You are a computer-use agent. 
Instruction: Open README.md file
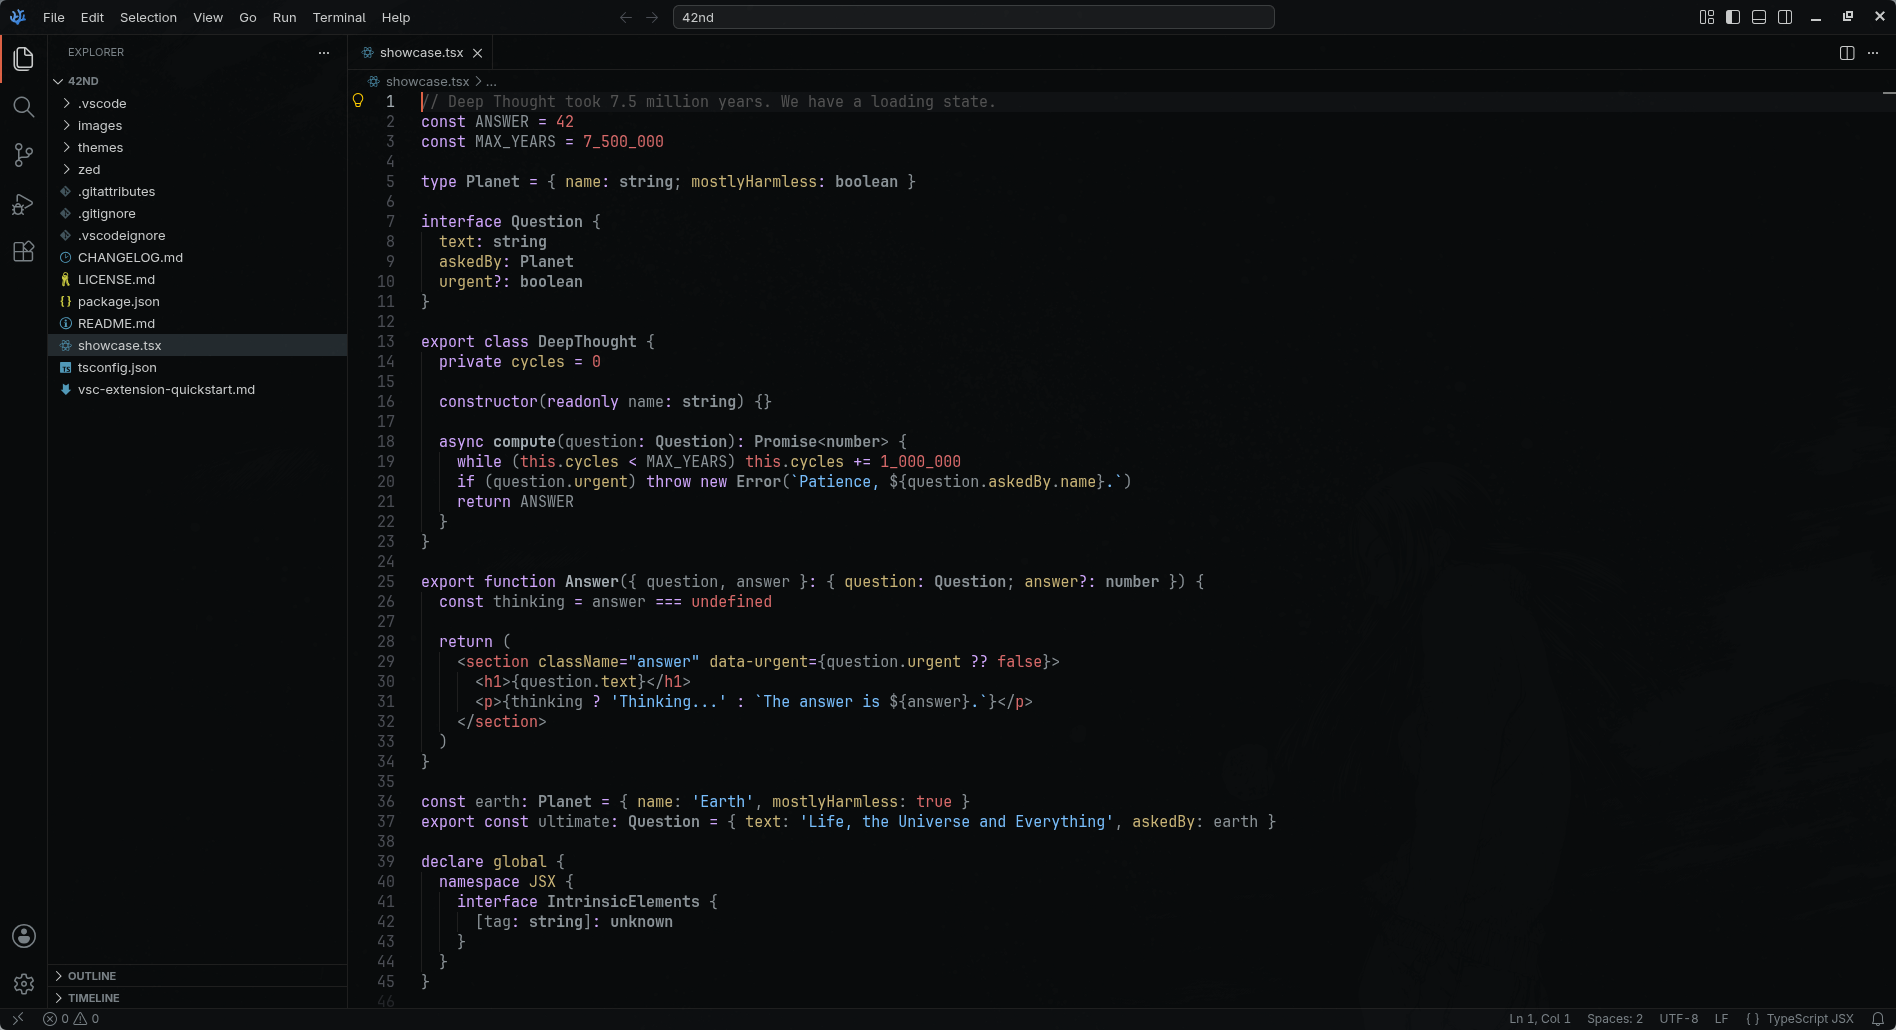(x=197, y=323)
